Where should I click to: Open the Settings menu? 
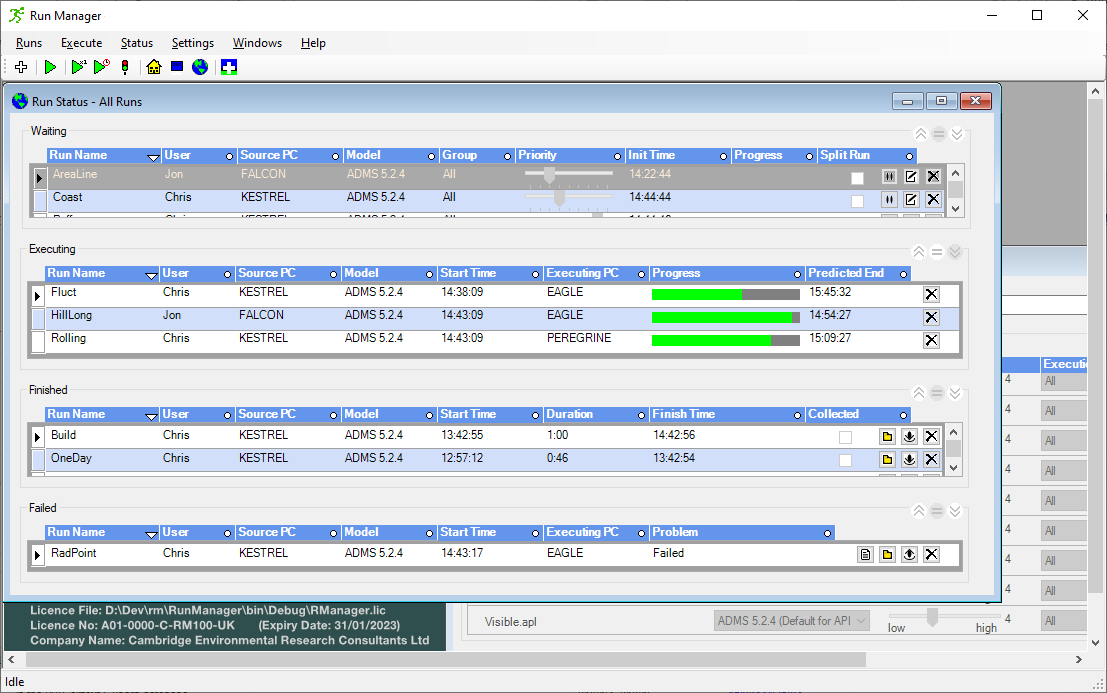click(x=192, y=43)
